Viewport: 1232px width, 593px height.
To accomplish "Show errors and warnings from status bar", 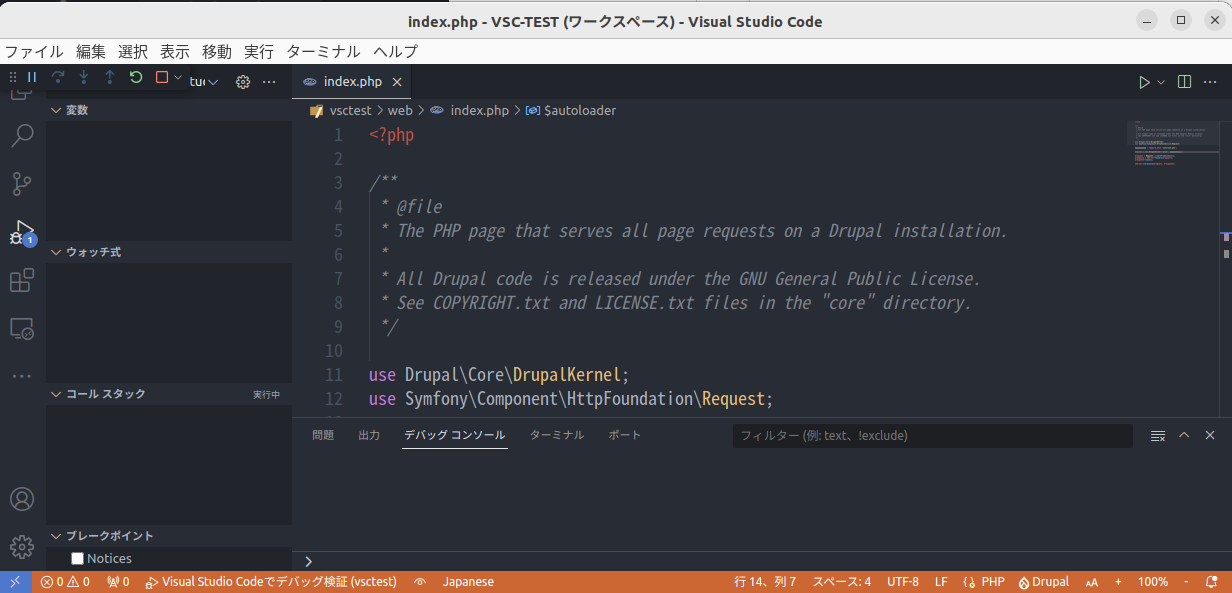I will click(x=65, y=582).
